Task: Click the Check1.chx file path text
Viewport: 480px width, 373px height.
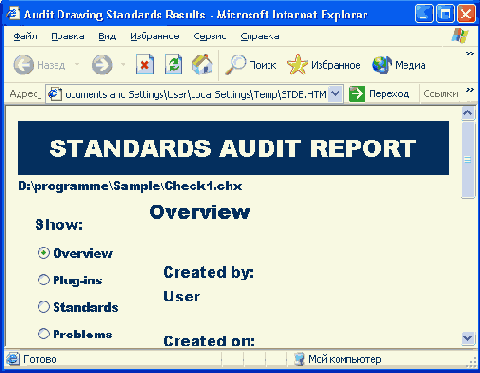Action: click(x=130, y=186)
